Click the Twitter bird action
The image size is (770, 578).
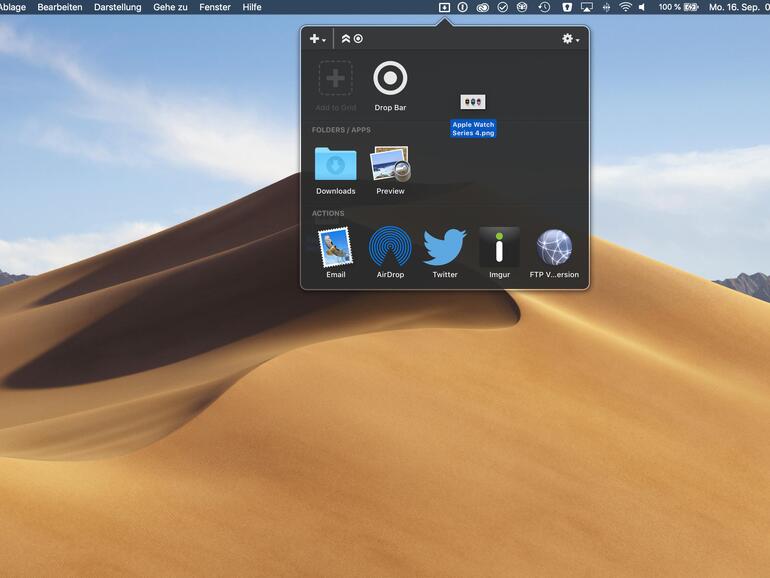[445, 247]
